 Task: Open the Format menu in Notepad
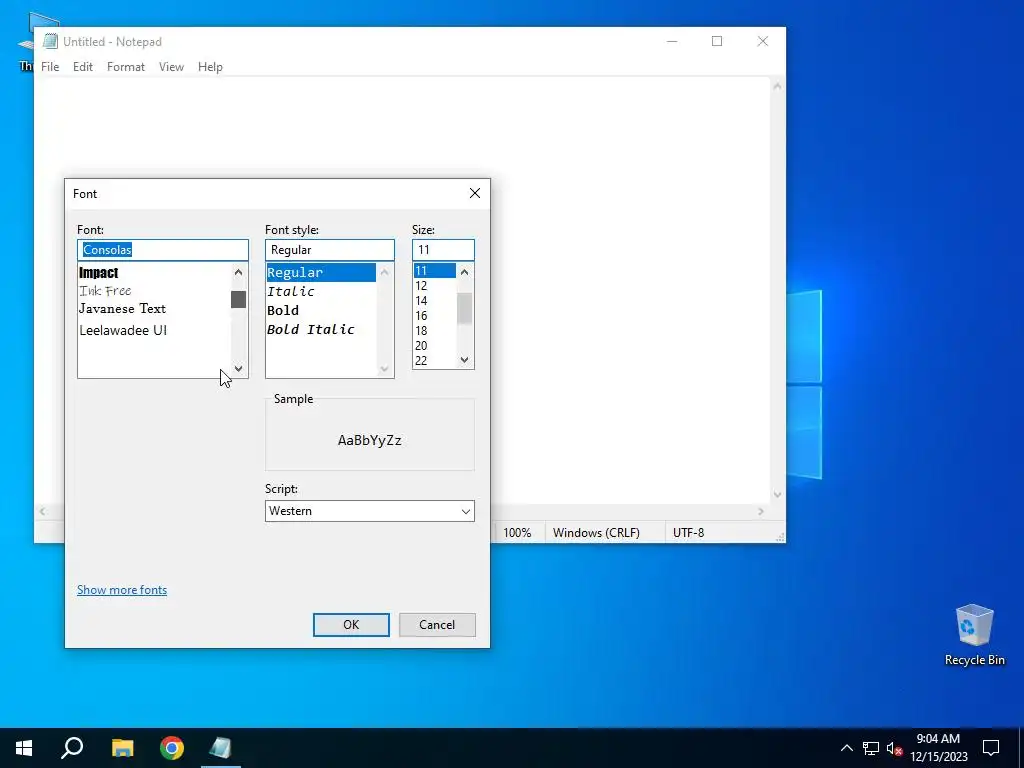(125, 67)
